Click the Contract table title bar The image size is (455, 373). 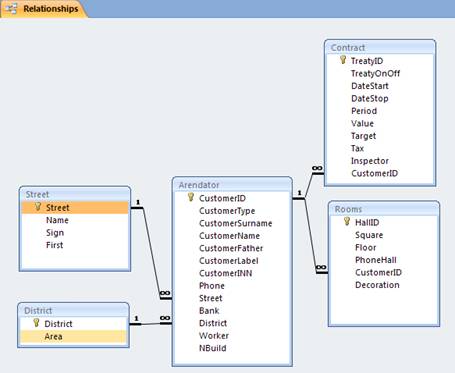380,47
